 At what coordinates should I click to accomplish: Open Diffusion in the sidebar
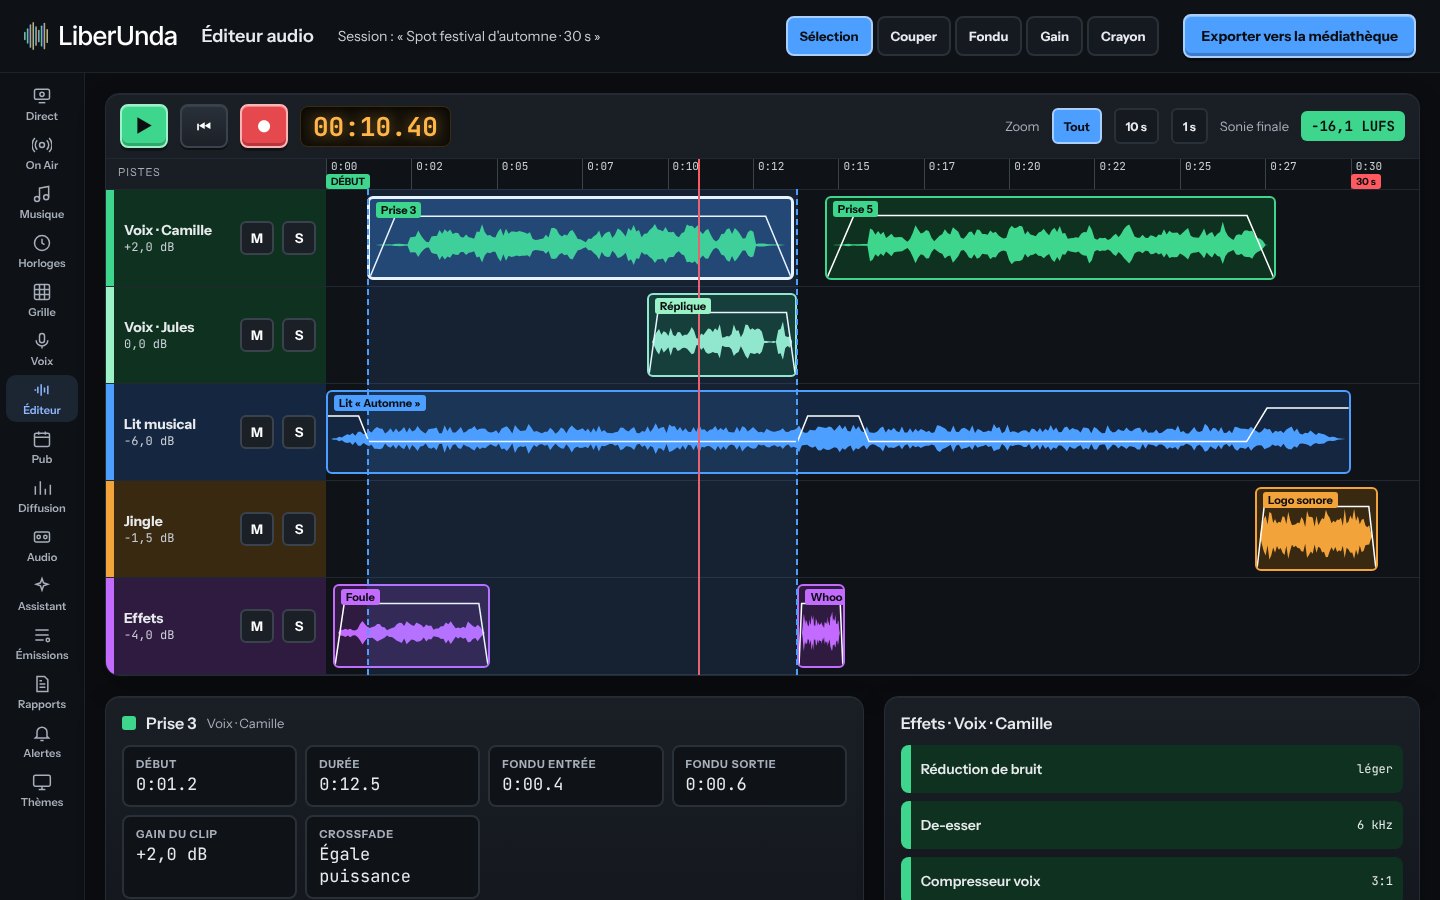(x=42, y=496)
